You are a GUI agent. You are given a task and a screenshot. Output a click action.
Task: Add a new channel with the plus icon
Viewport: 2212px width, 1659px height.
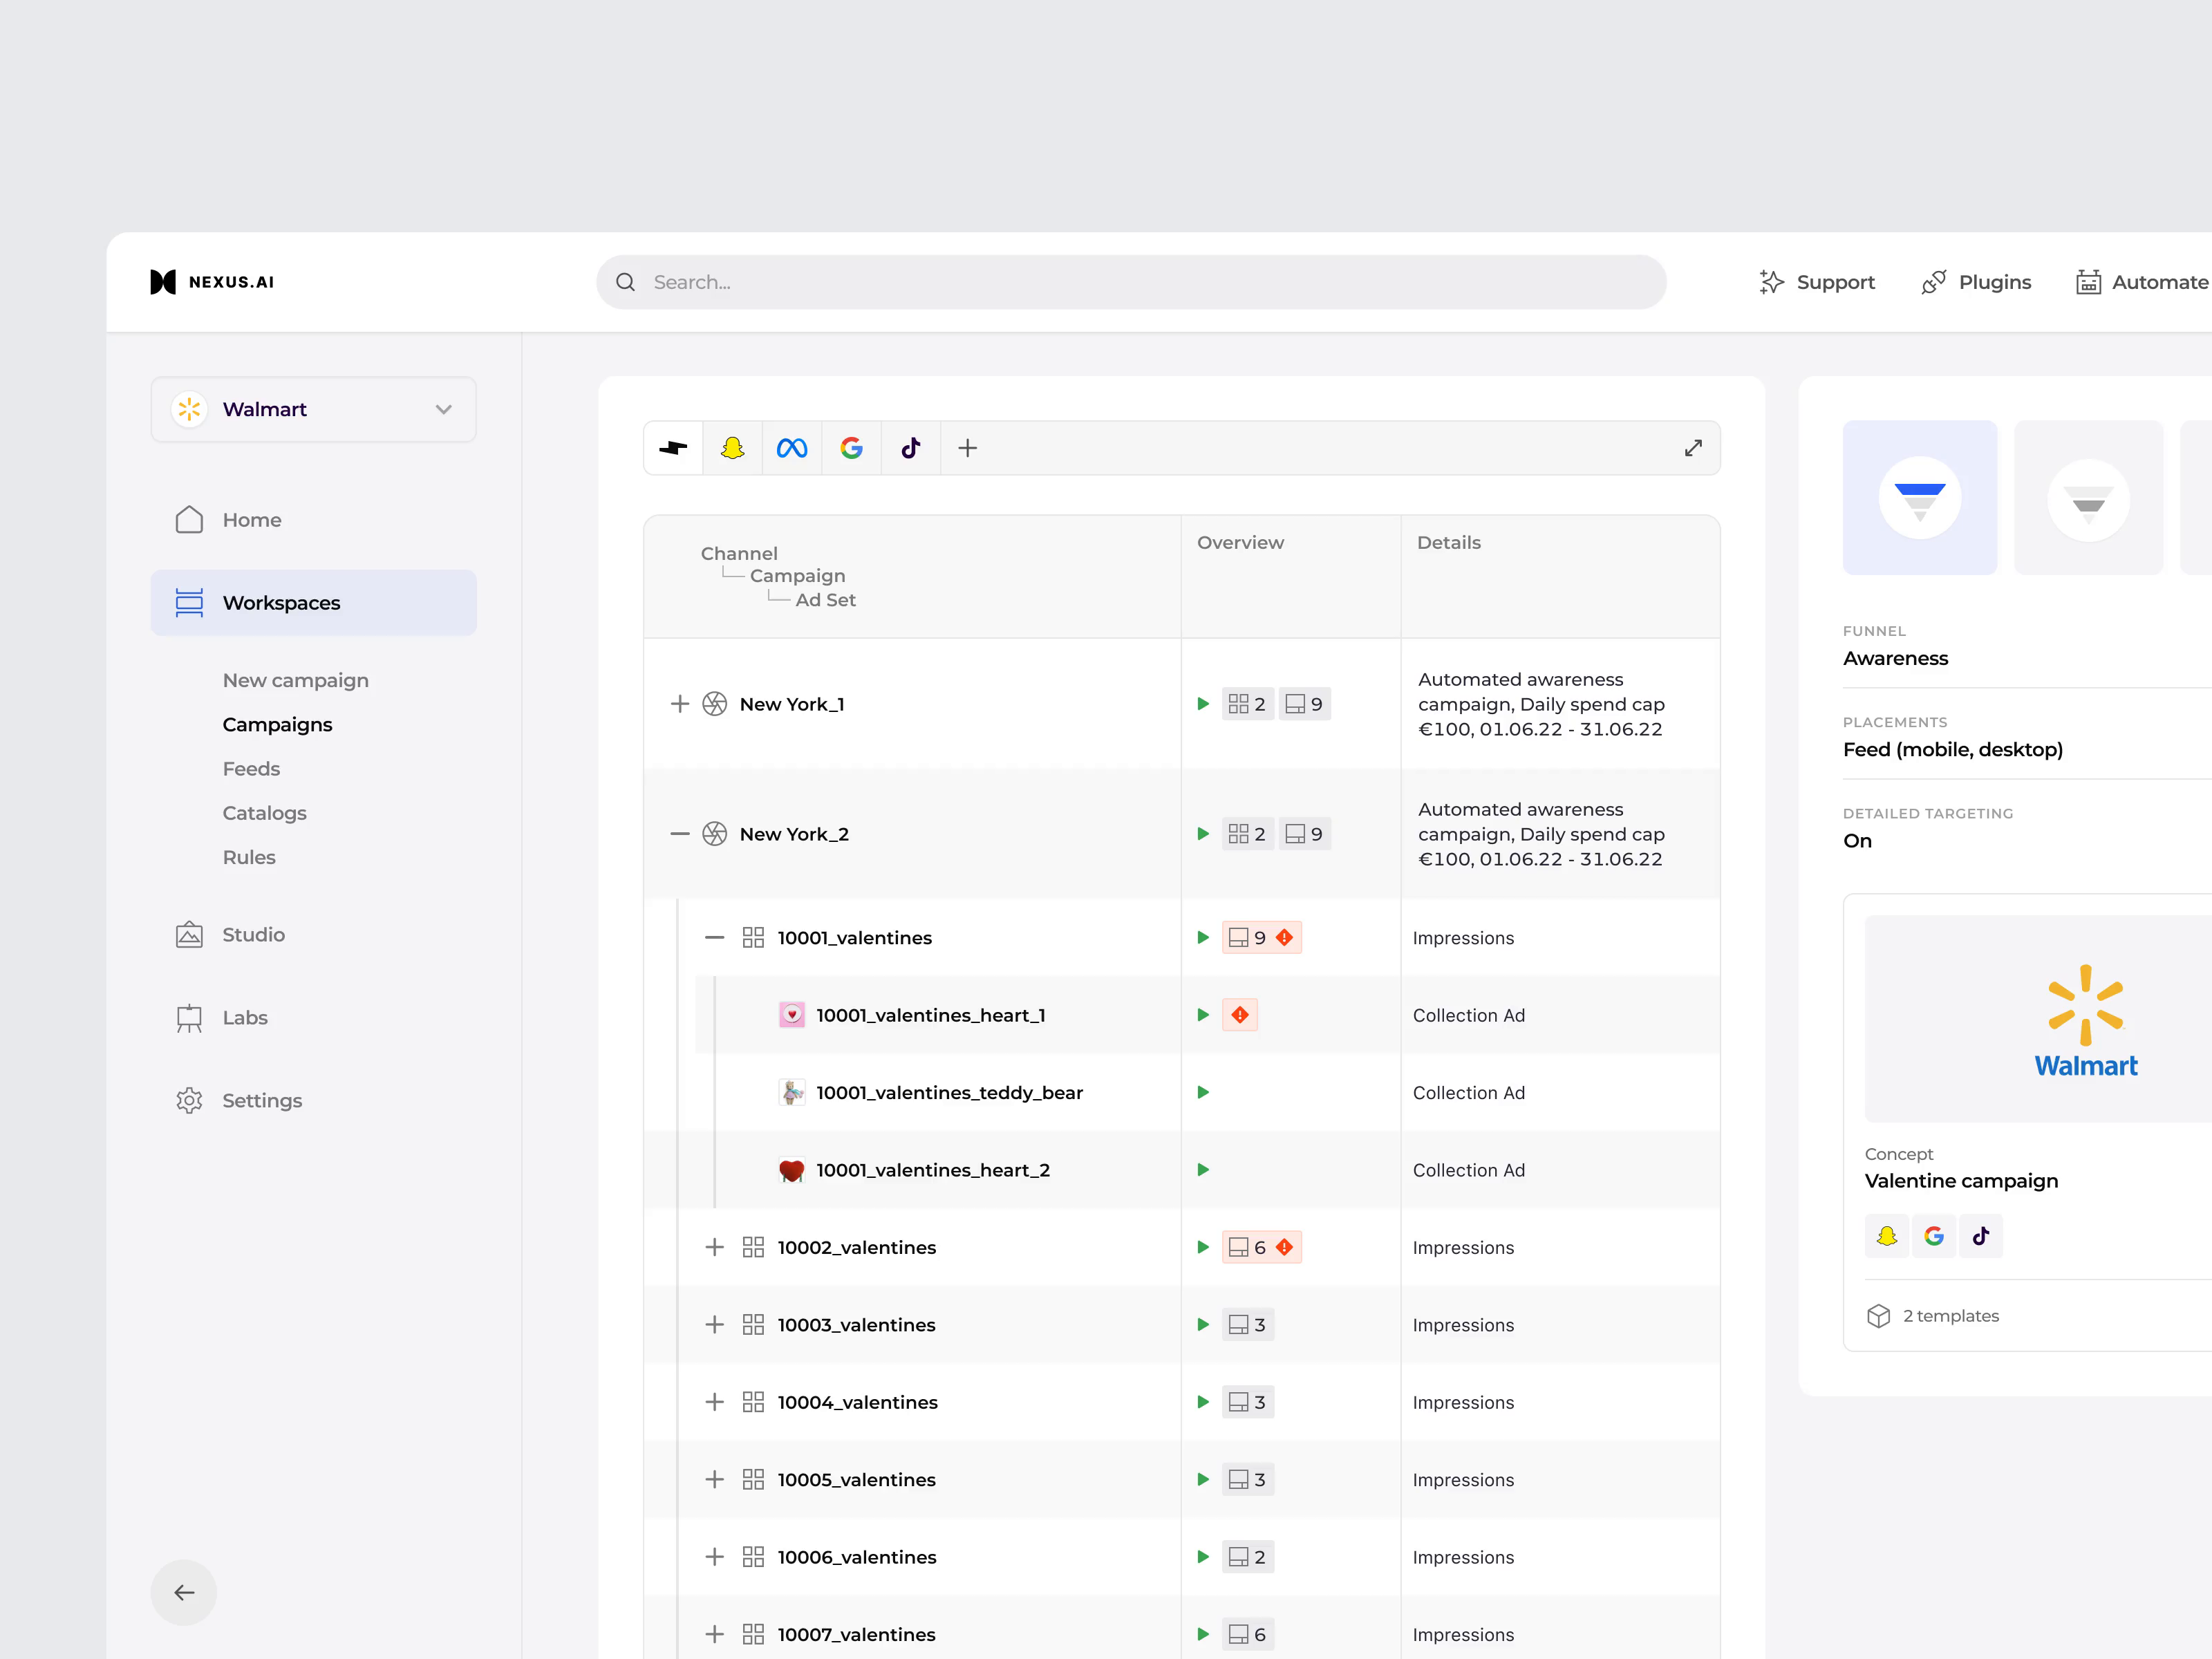(x=967, y=448)
